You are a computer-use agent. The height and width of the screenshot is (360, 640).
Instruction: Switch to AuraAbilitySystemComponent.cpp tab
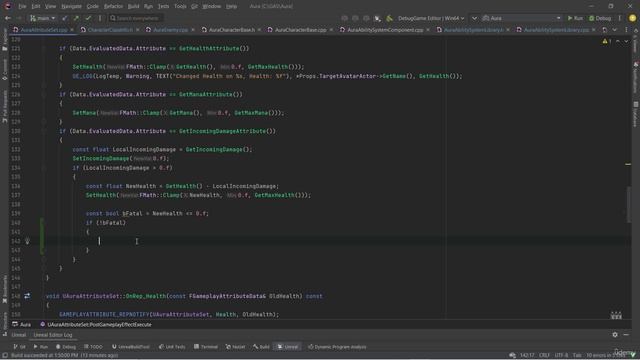(x=385, y=30)
